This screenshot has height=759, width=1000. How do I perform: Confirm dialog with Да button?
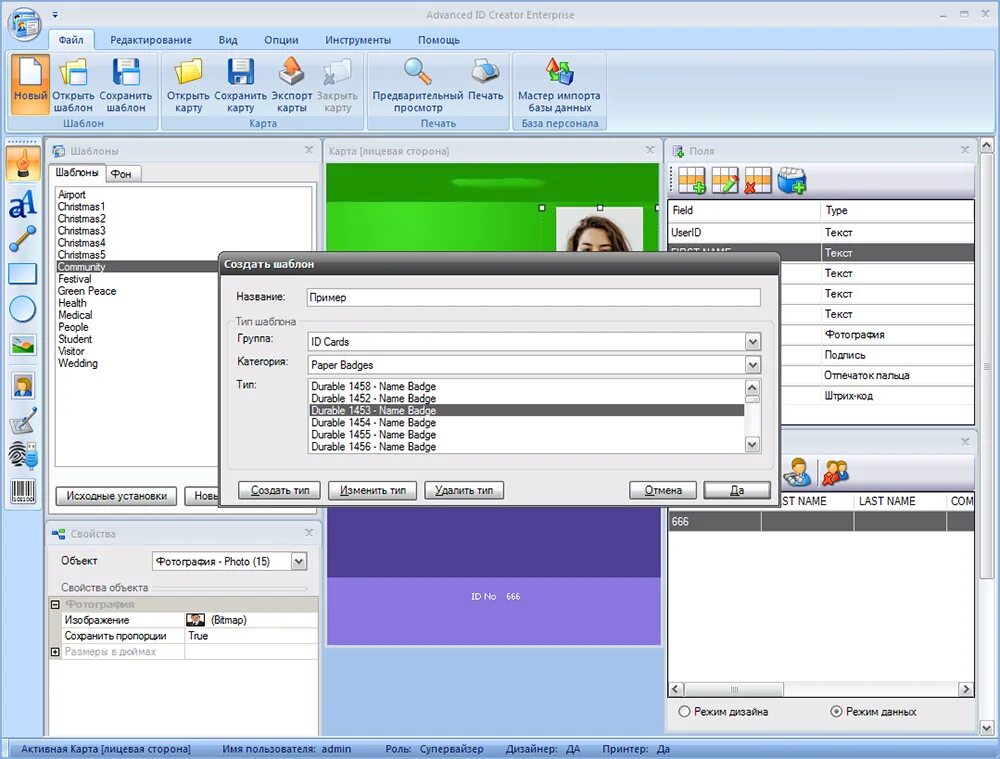pos(737,490)
